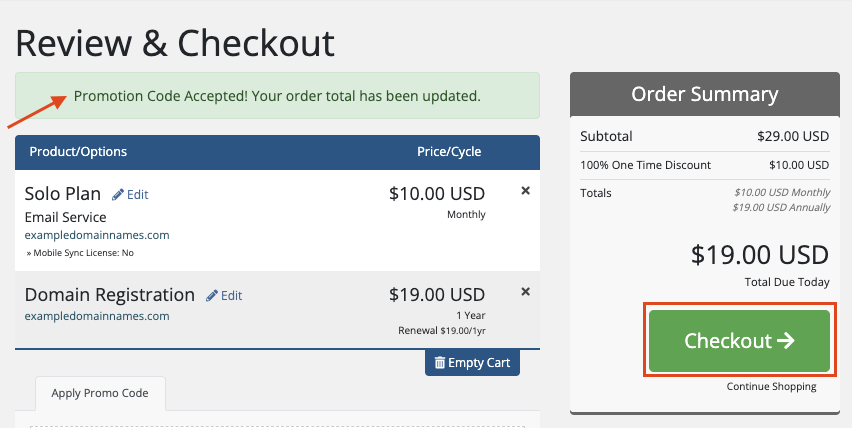The image size is (852, 428).
Task: Click the arrow icon on the Checkout button
Action: click(785, 341)
